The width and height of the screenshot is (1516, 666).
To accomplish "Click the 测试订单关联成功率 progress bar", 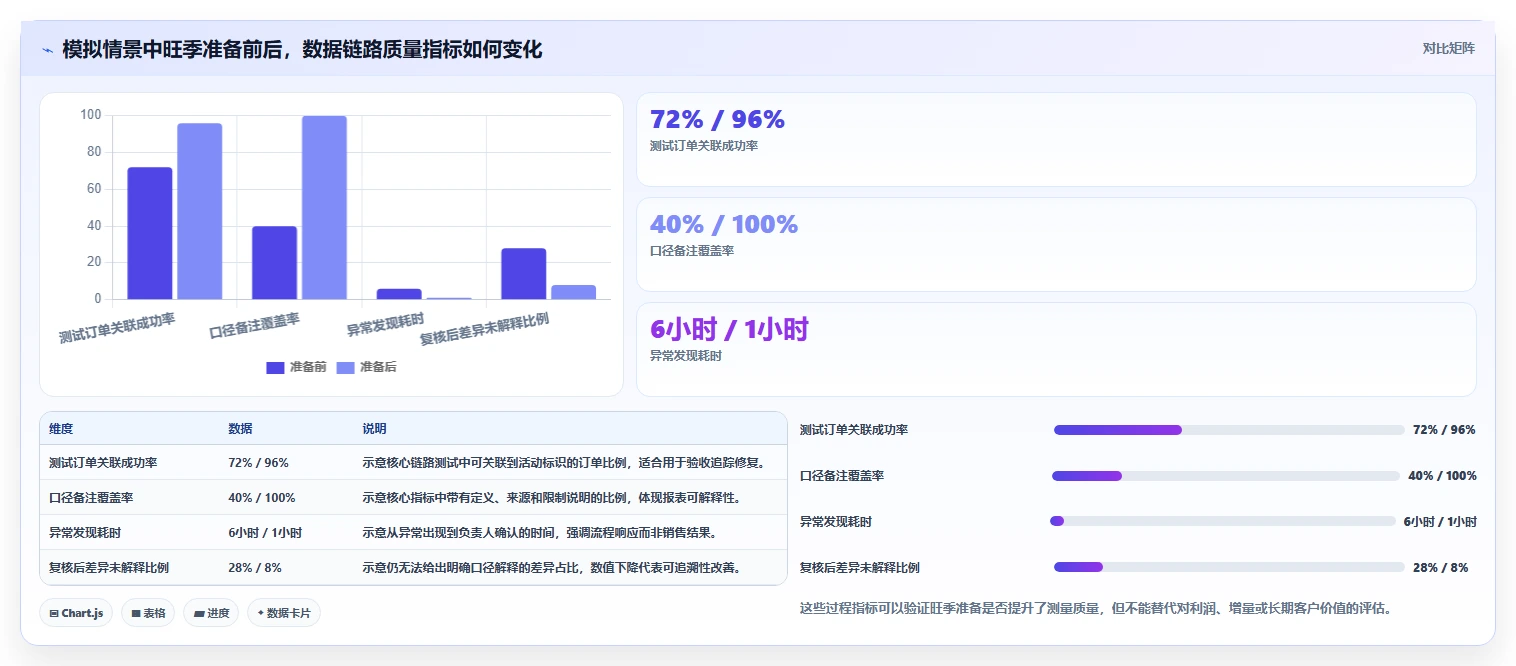I will 1229,430.
